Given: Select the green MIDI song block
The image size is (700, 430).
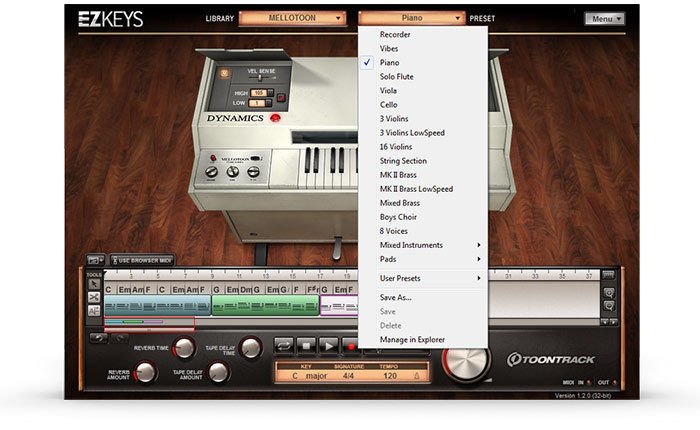Looking at the screenshot, I should [265, 306].
